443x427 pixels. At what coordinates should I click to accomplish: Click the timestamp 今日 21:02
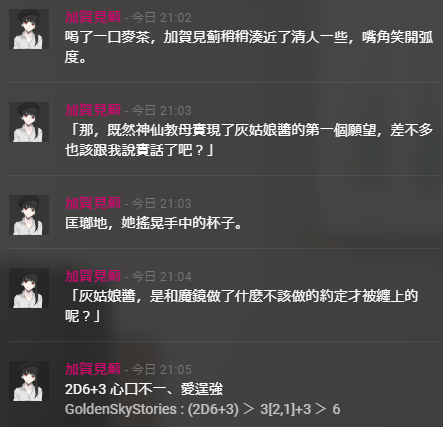[x=162, y=18]
